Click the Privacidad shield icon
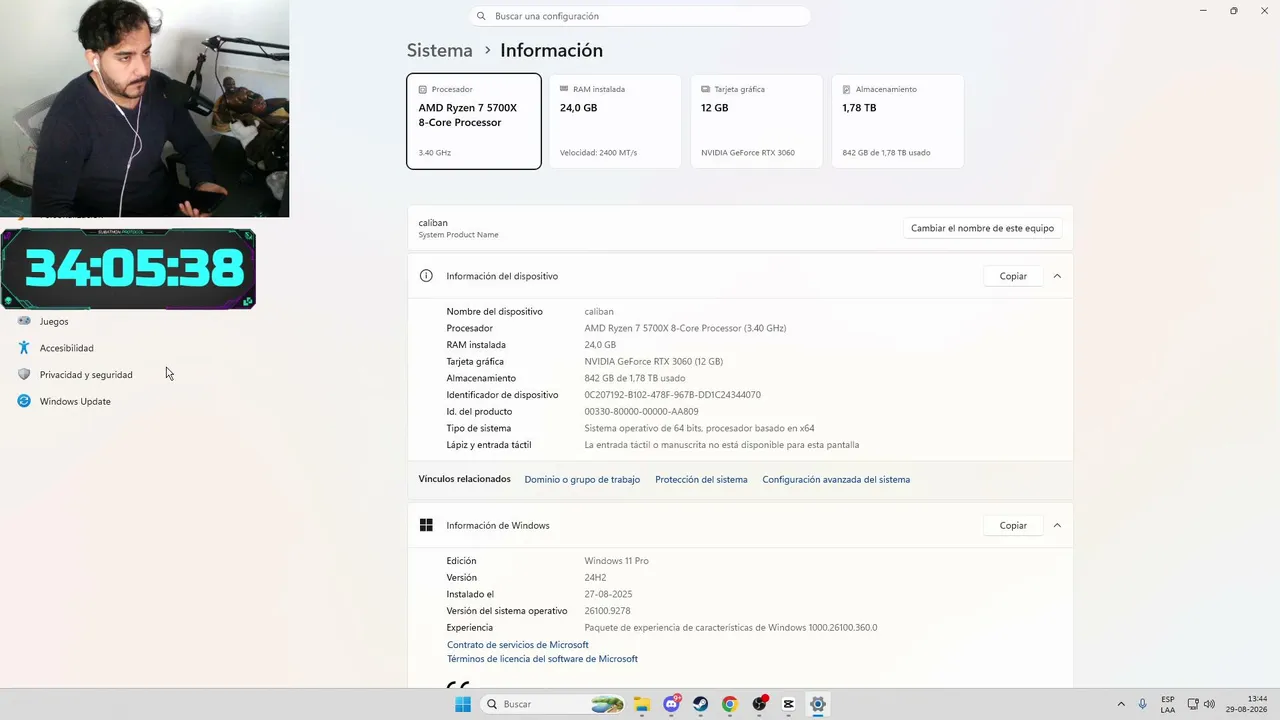Screen dimensions: 1280x720 tap(24, 374)
